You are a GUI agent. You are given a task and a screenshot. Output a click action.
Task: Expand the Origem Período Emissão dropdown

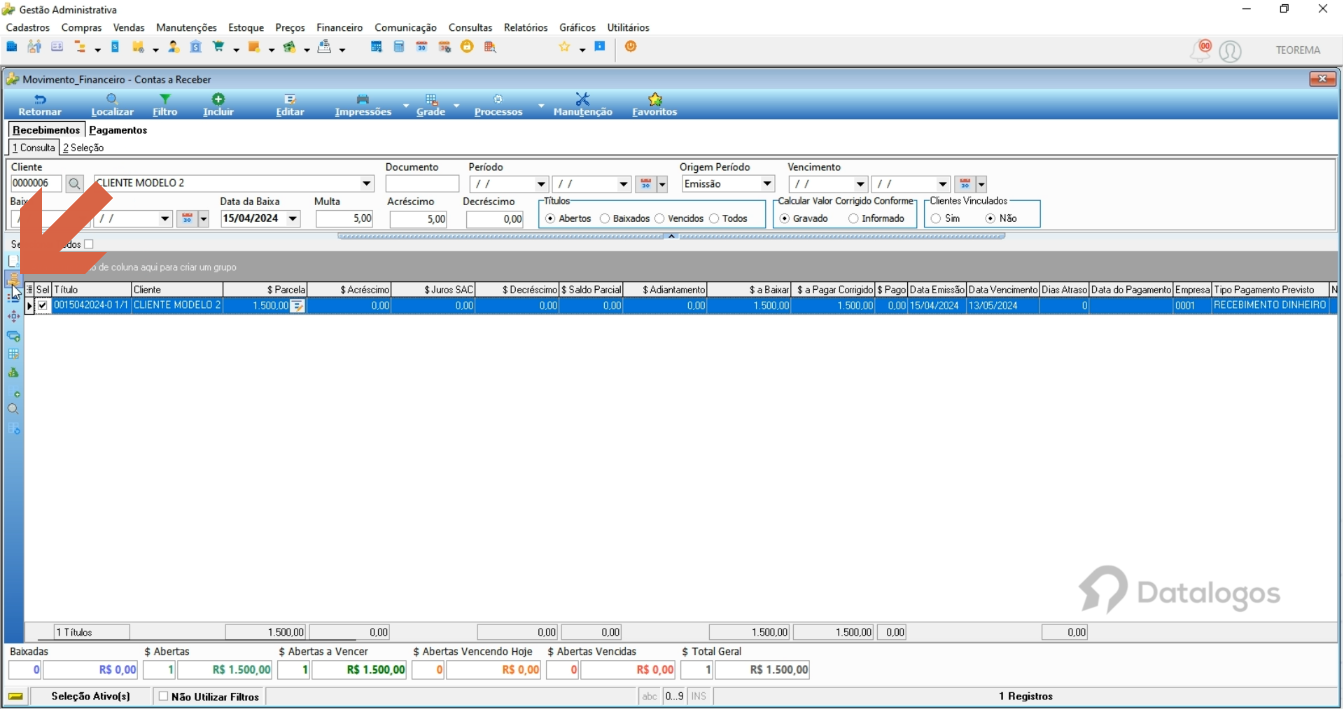(767, 184)
